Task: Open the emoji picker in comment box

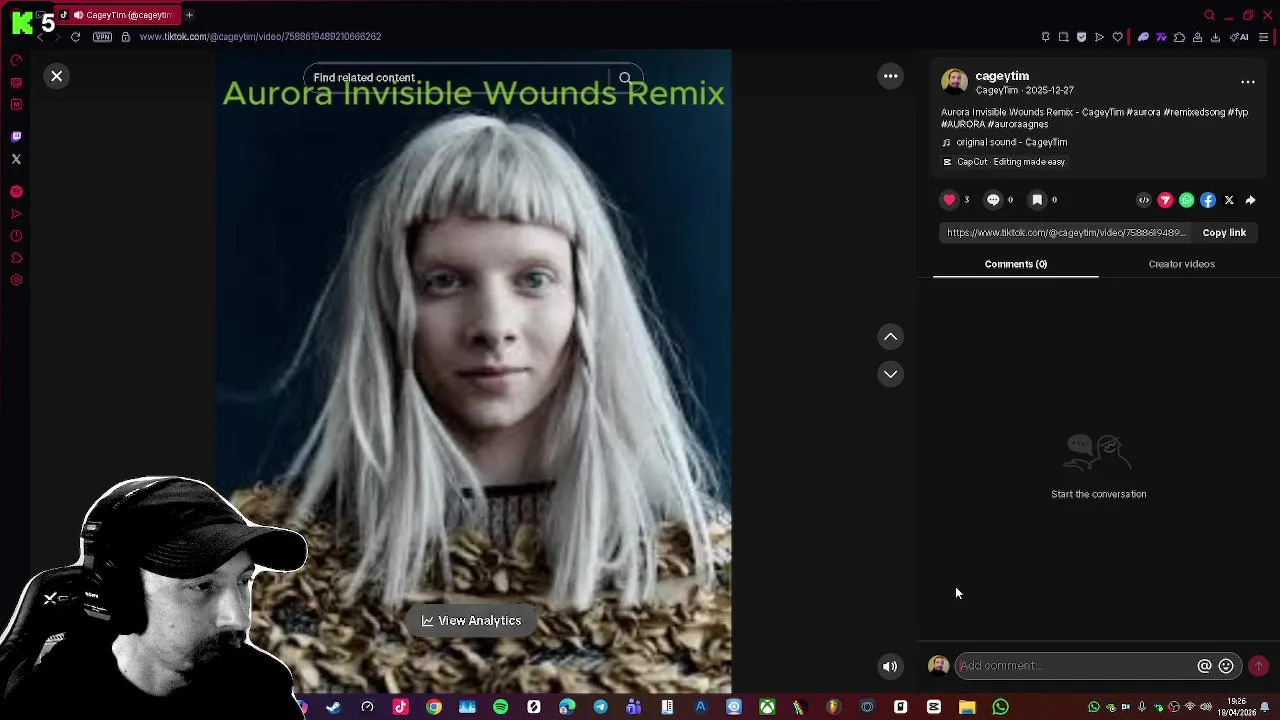Action: (x=1226, y=666)
